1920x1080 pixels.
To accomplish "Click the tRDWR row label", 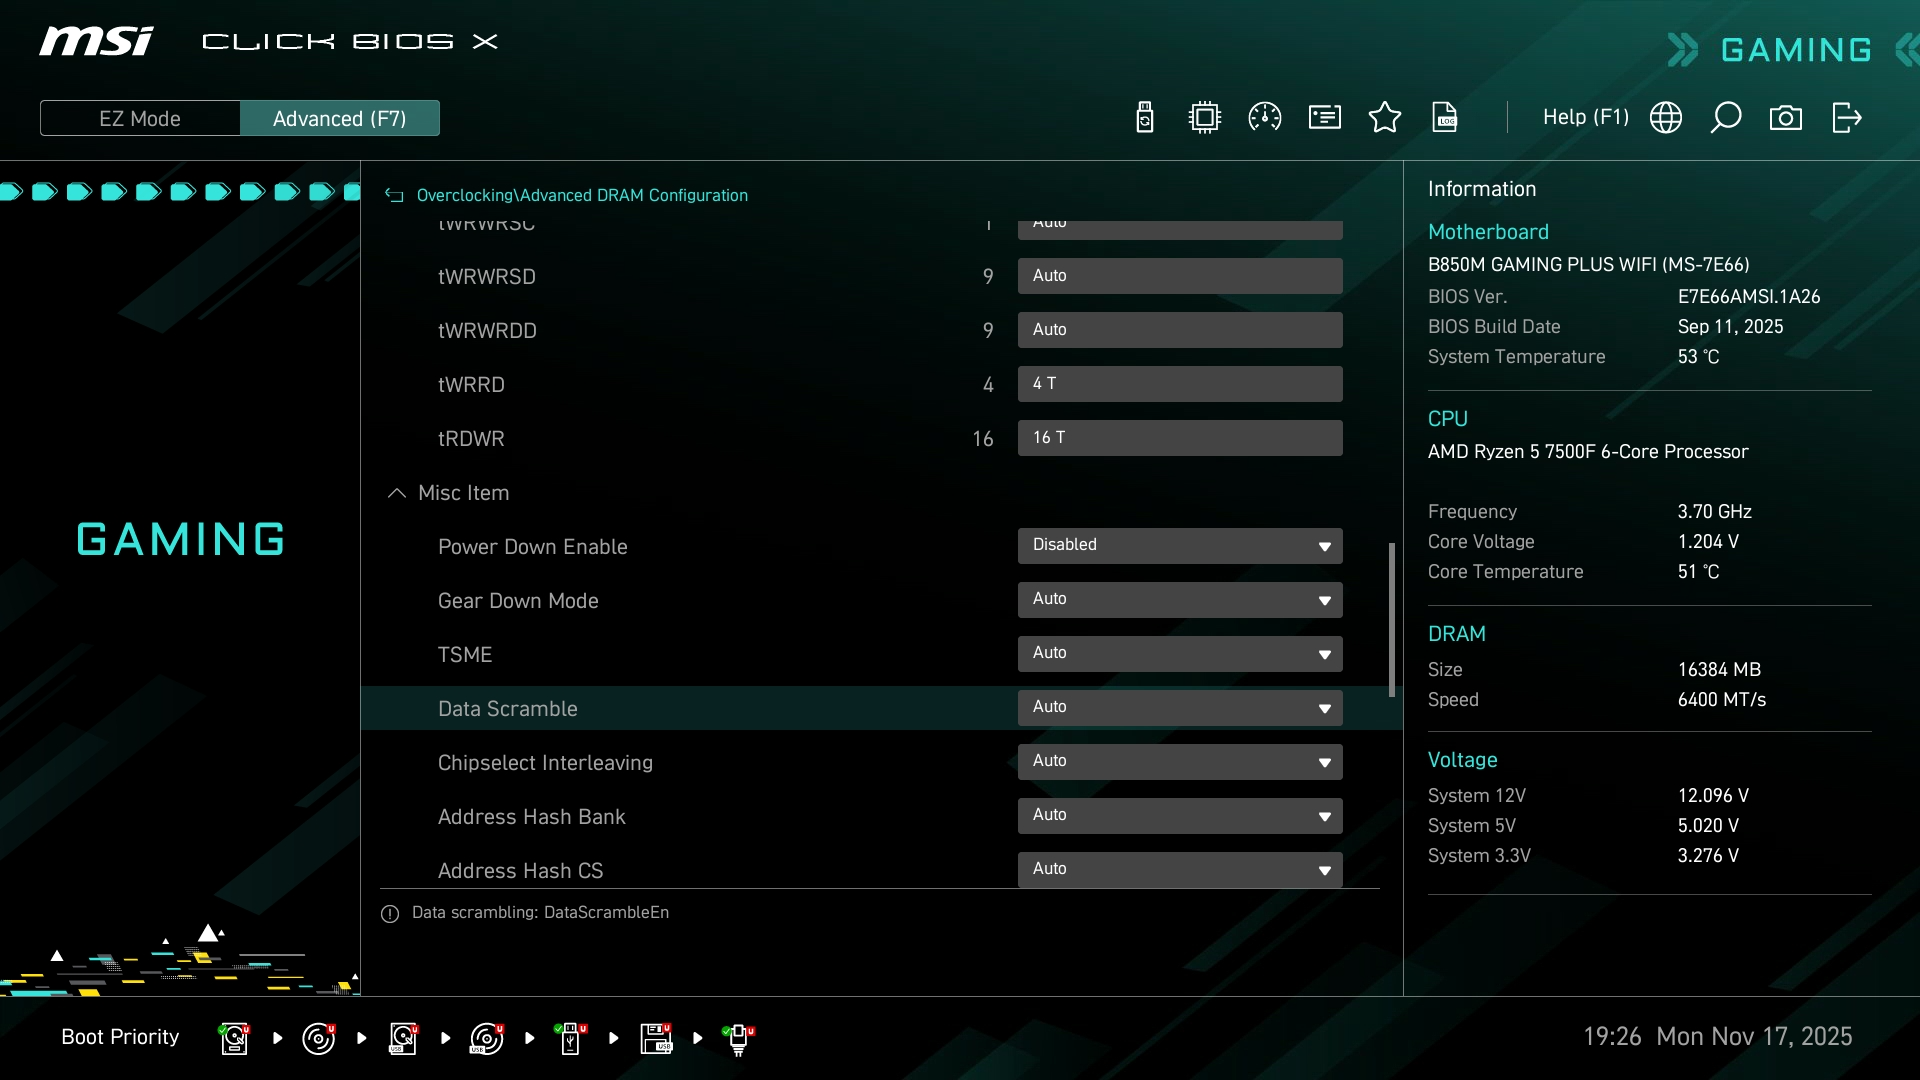I will coord(471,439).
